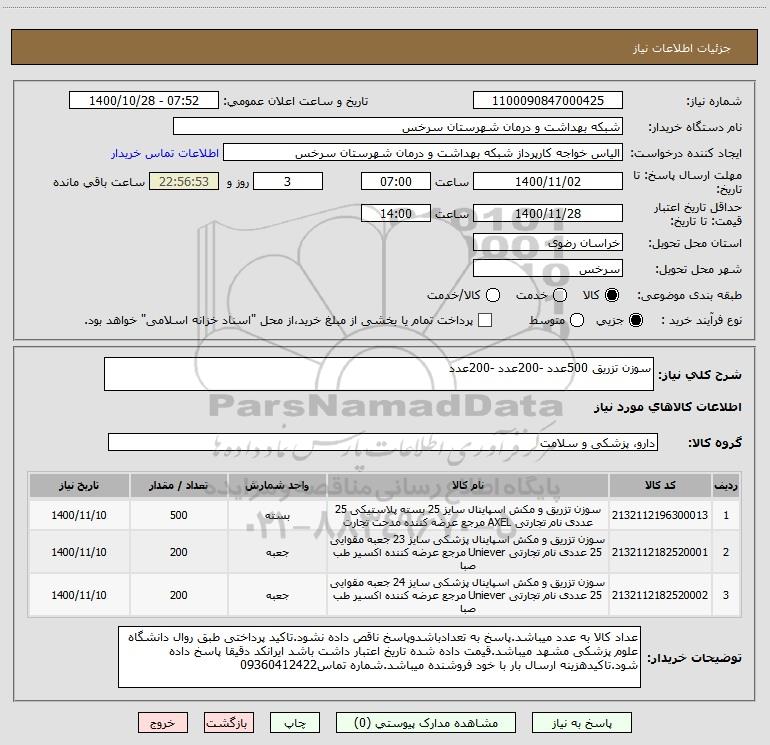Click the response deadline time 07:00

click(x=396, y=181)
